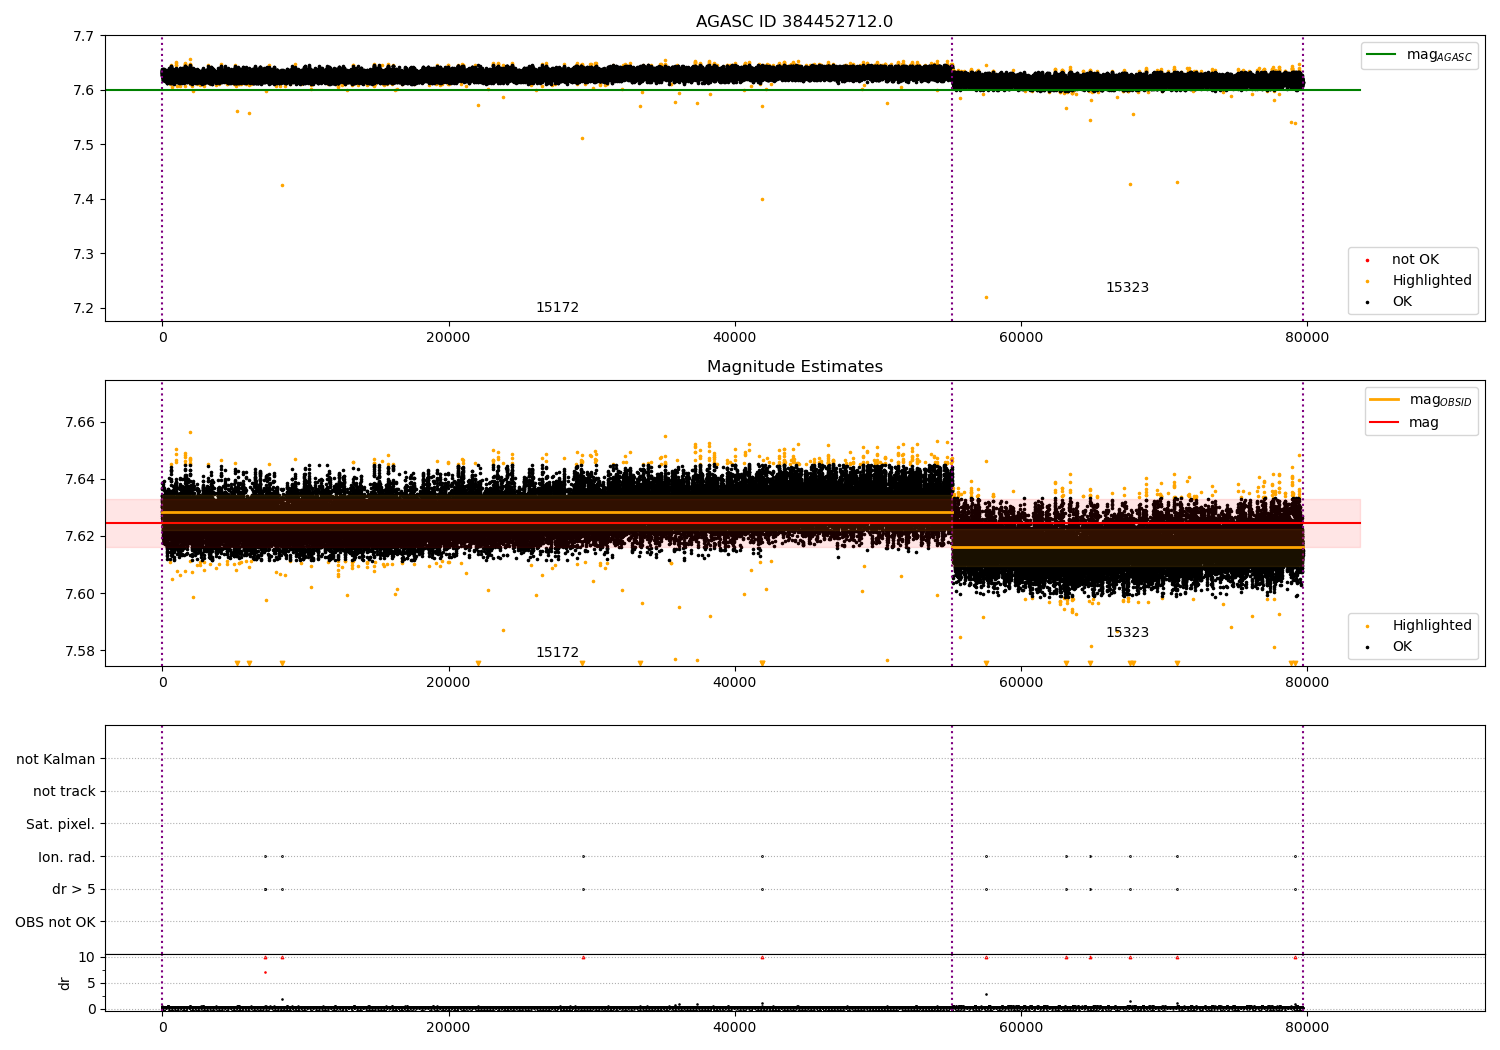Screen dimensions: 1500x1050
Task: Click the rotated 'dr' axis label
Action: [65, 983]
